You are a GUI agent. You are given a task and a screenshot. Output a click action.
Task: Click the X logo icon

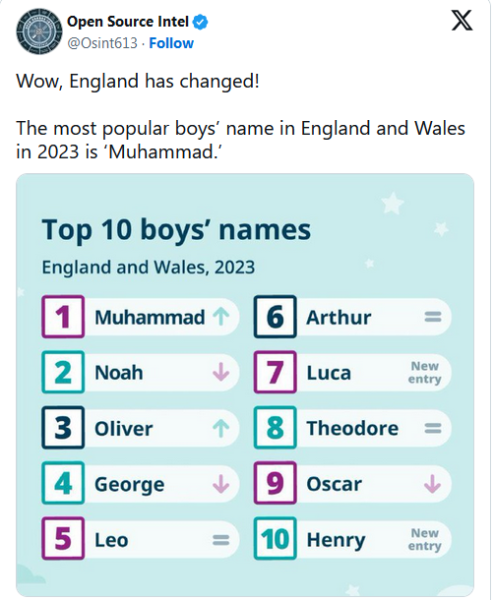coord(462,20)
